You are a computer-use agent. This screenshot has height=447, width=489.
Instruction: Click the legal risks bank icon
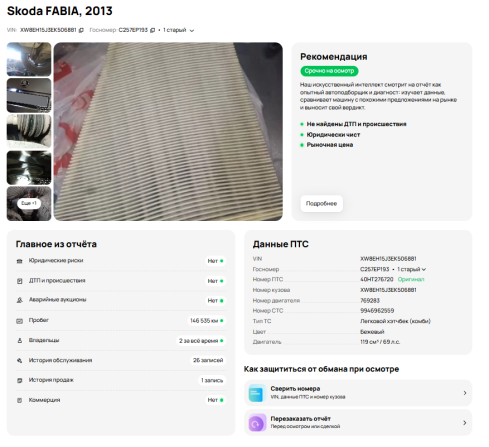pos(20,261)
